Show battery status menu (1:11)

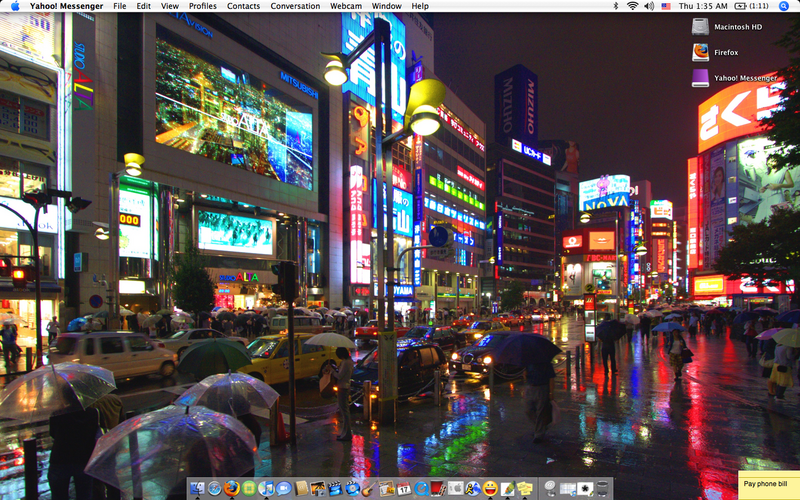(x=752, y=6)
